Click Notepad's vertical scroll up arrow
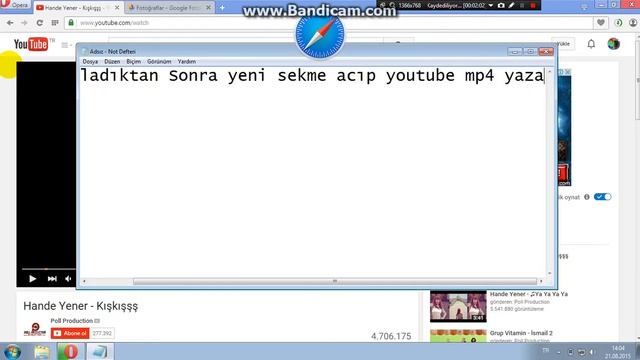640x360 pixels. [549, 72]
